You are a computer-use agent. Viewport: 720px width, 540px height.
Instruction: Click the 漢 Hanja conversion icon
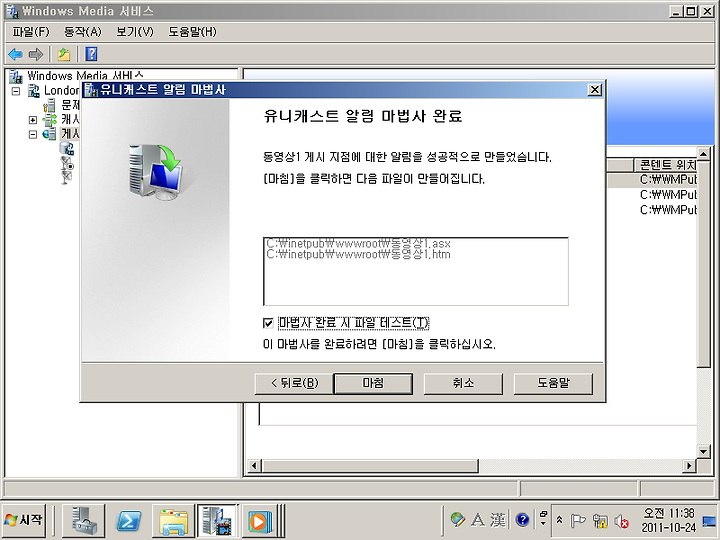498,520
